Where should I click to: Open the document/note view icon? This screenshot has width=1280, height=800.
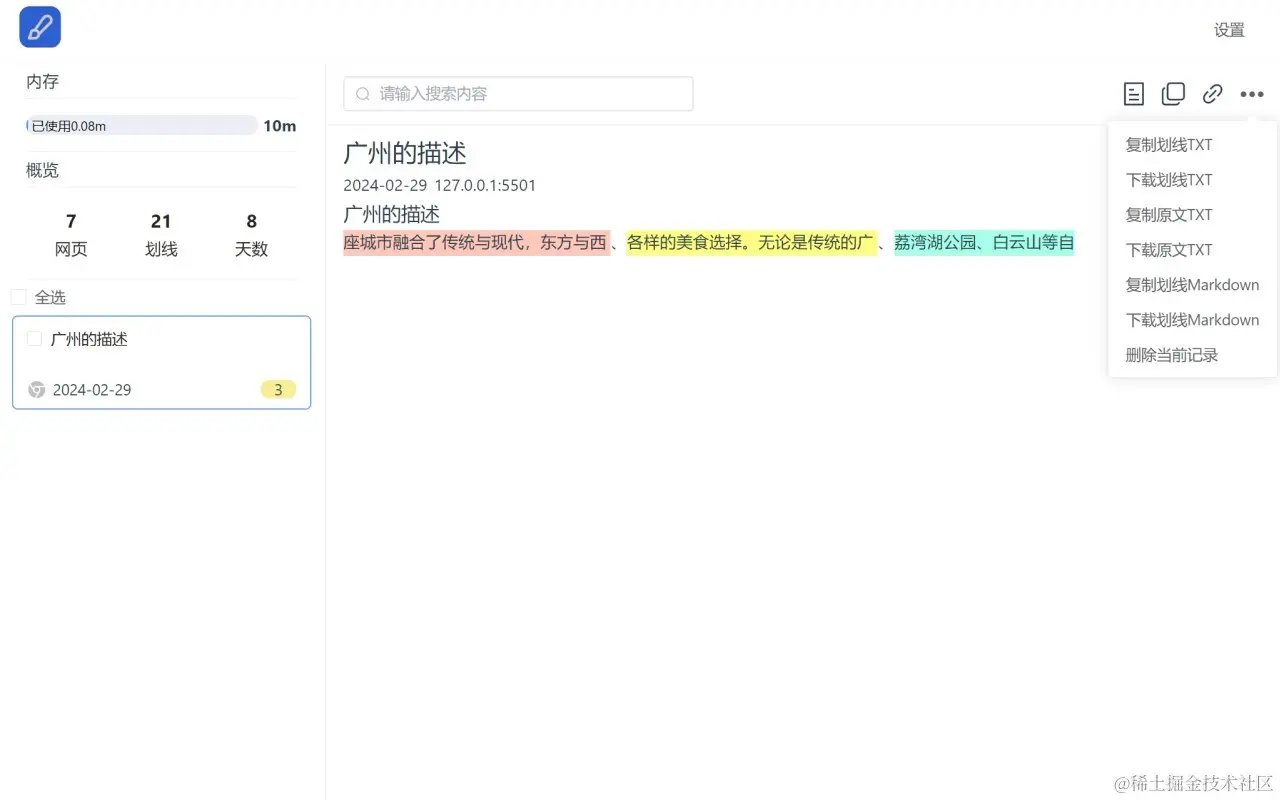pos(1133,93)
